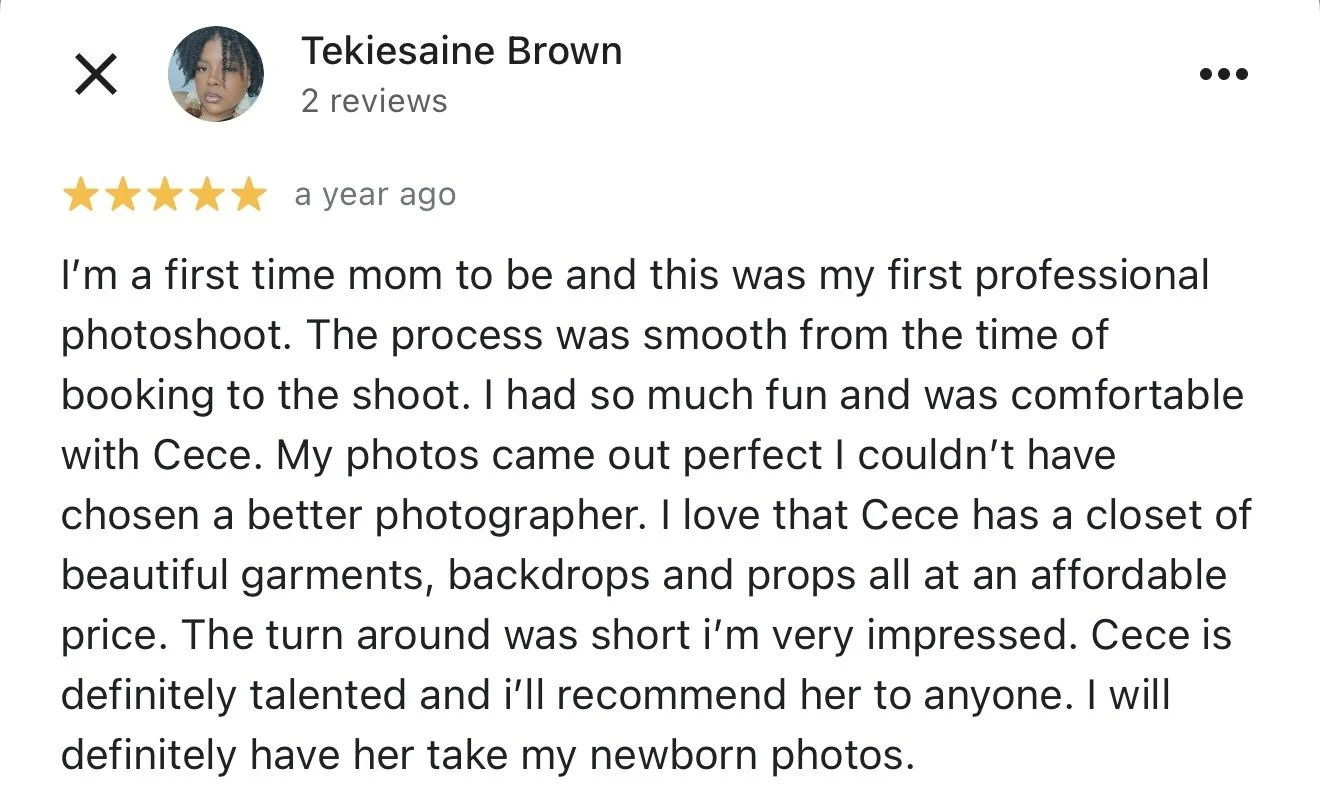1320x794 pixels.
Task: Click the second gold rating star
Action: coord(122,196)
